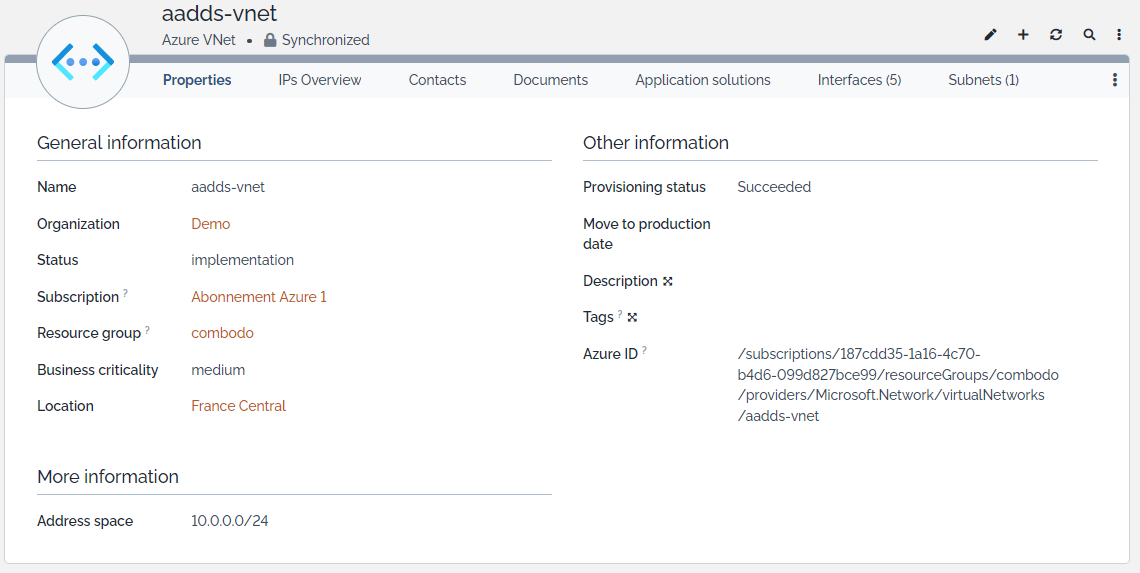
Task: Click Subscription help tooltip mark
Action: (x=125, y=294)
